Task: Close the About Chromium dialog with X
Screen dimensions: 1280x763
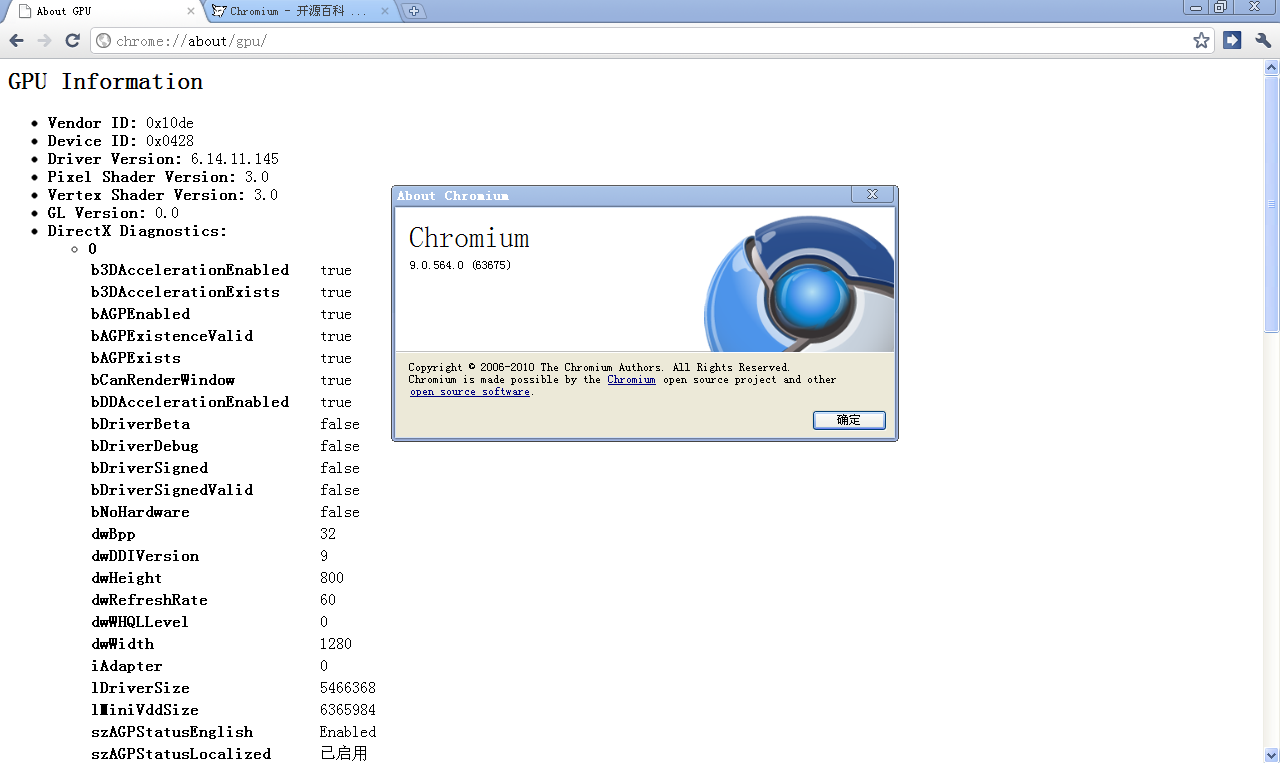Action: point(872,195)
